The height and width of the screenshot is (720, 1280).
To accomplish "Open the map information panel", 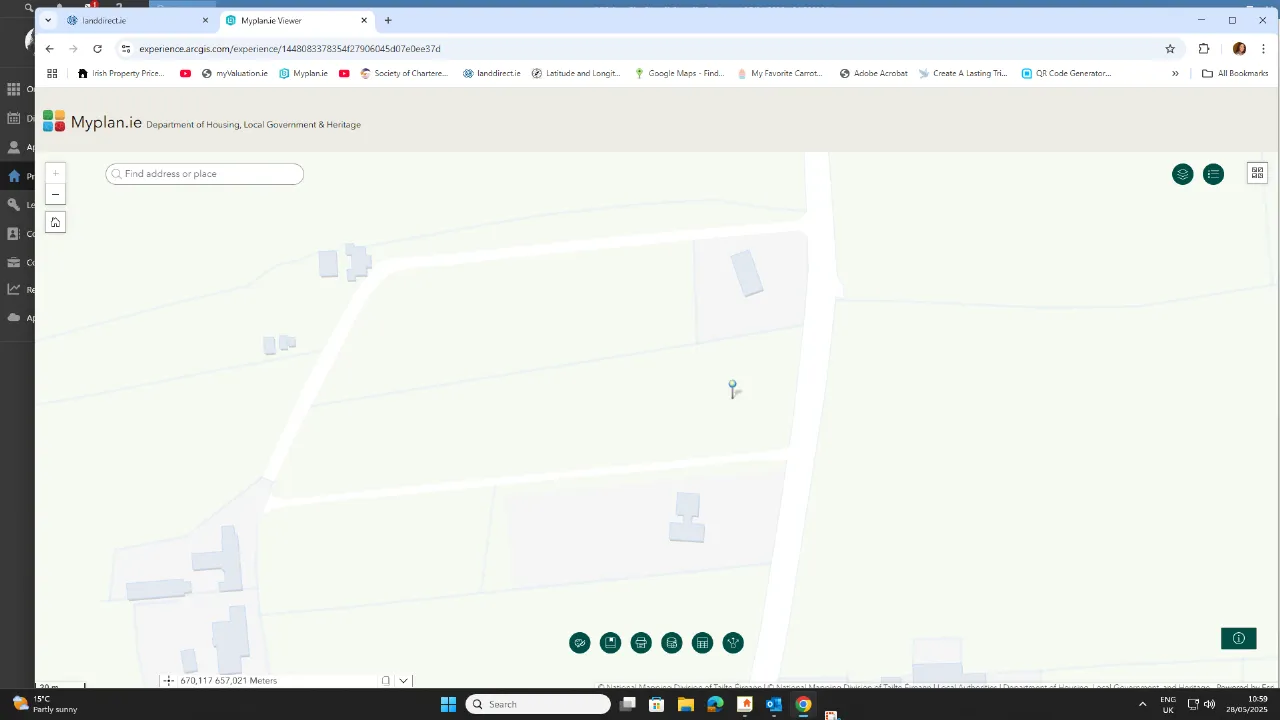I will click(1239, 638).
